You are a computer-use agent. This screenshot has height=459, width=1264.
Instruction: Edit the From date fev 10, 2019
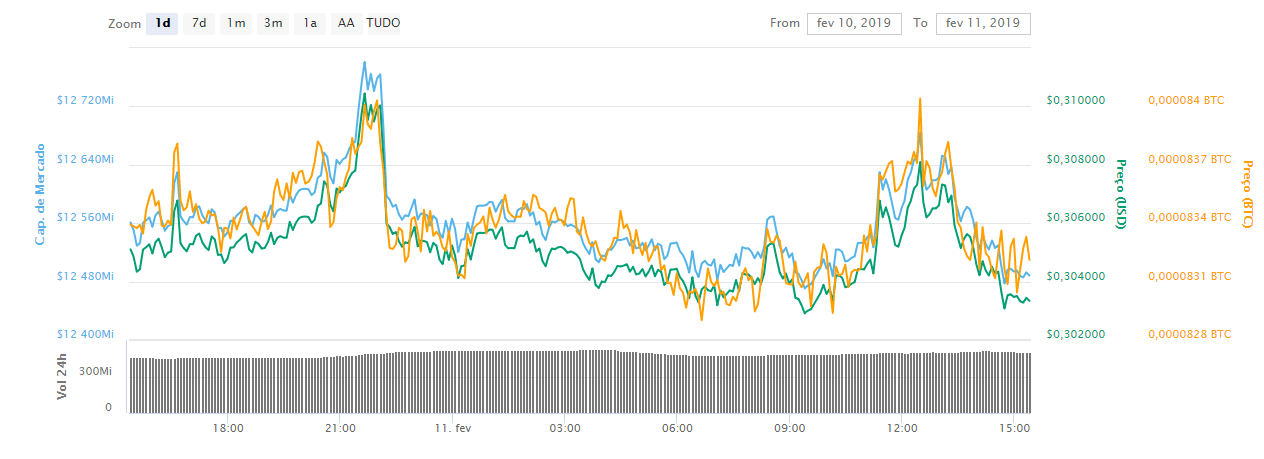[x=854, y=23]
